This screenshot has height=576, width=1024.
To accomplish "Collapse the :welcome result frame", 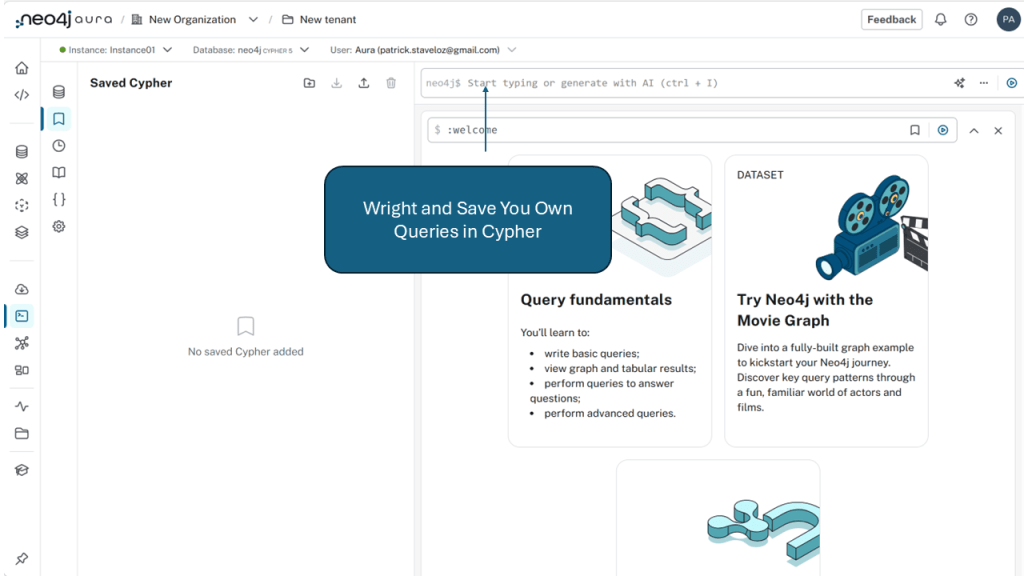I will tap(973, 130).
